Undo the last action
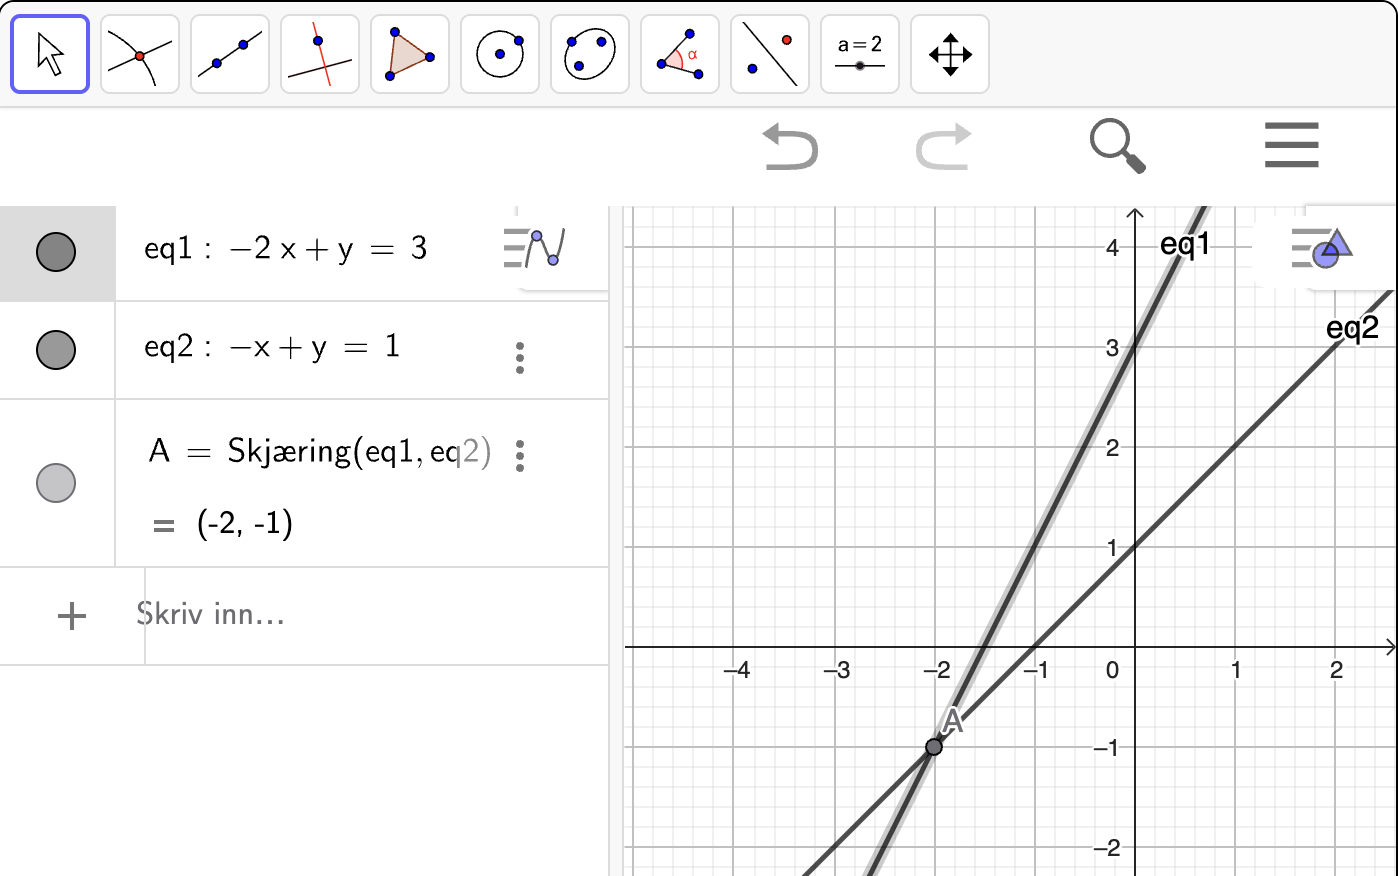This screenshot has width=1398, height=876. 790,146
